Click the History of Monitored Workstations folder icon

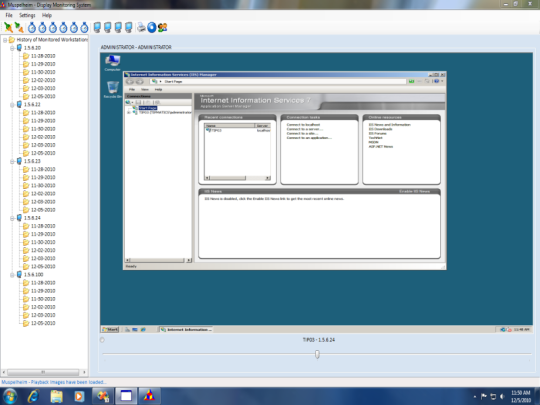tap(12, 40)
